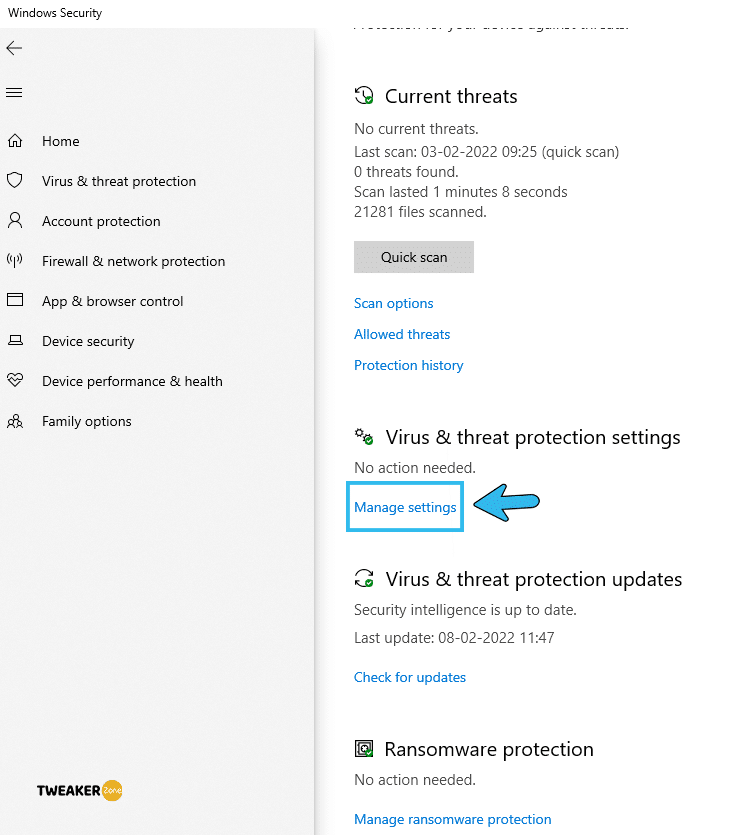Viewport: 744px width, 835px height.
Task: Click the Virus & threat protection settings heading
Action: click(533, 437)
